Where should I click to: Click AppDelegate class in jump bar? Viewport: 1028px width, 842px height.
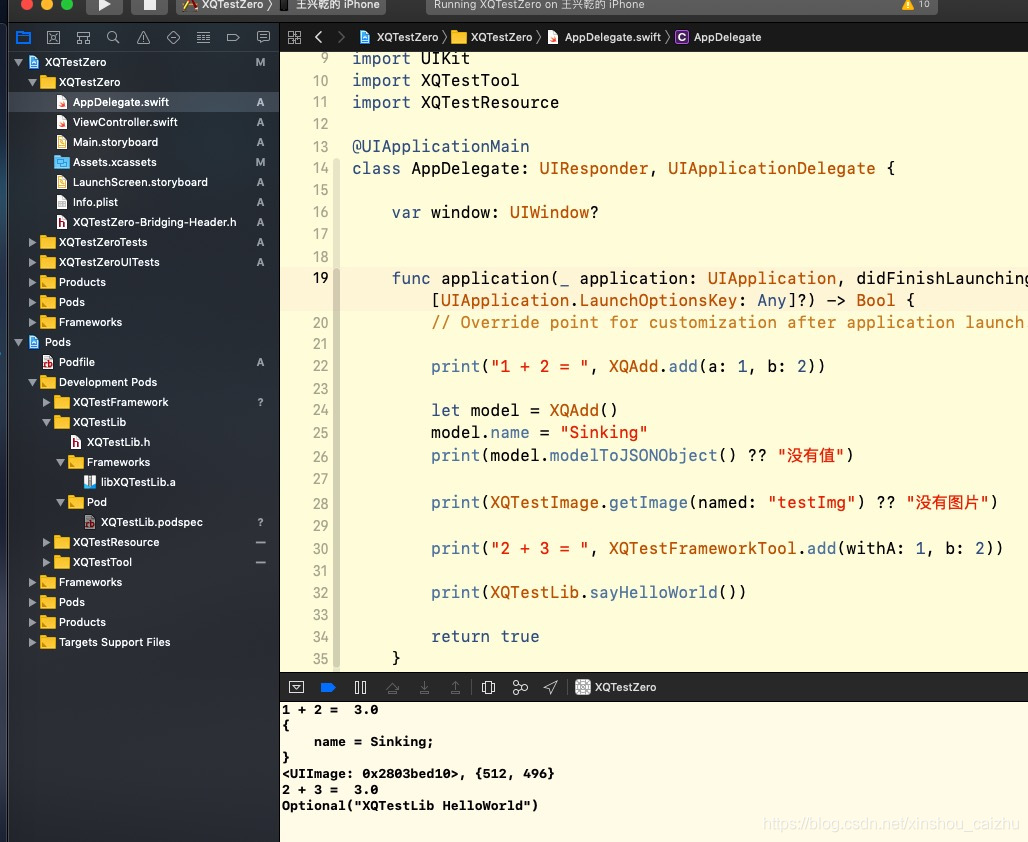tap(719, 37)
